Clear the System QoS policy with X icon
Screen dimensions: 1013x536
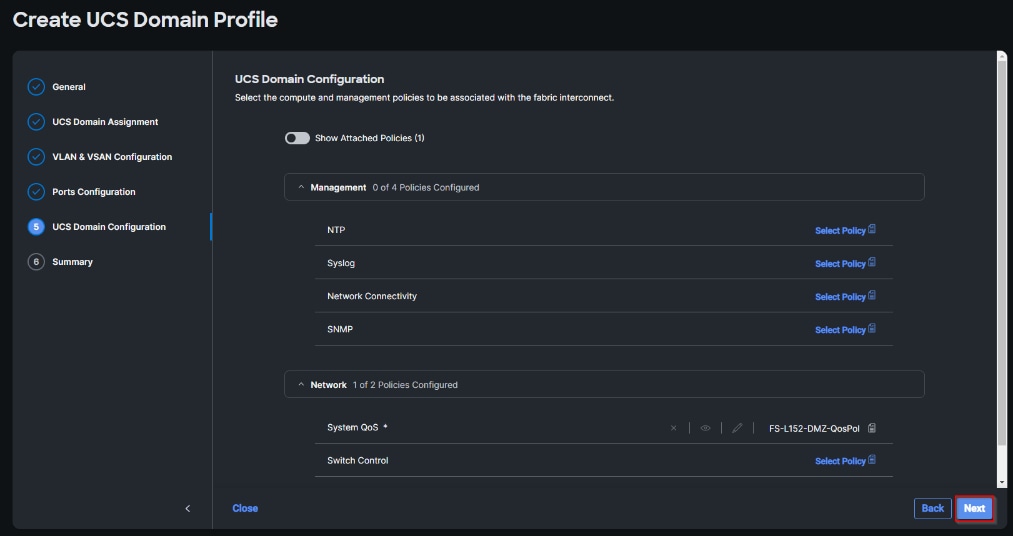[673, 428]
